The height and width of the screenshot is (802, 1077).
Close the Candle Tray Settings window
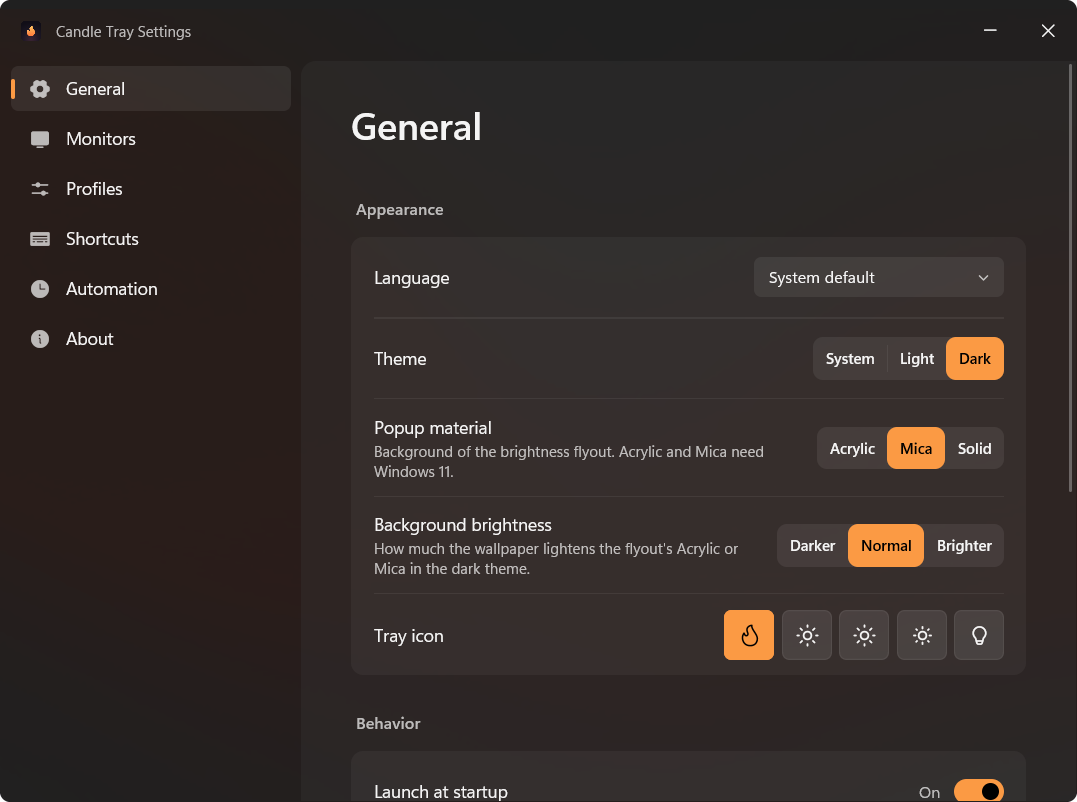point(1047,31)
